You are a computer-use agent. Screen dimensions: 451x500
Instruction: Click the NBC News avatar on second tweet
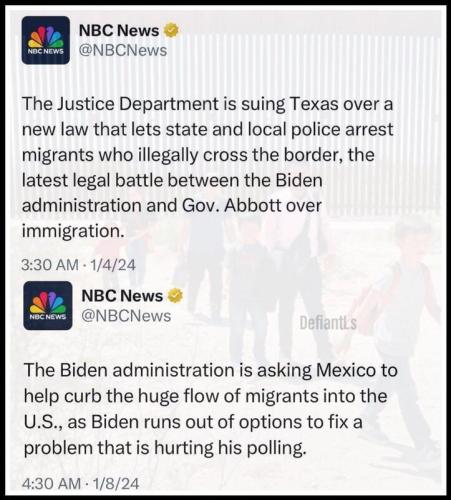tap(48, 306)
